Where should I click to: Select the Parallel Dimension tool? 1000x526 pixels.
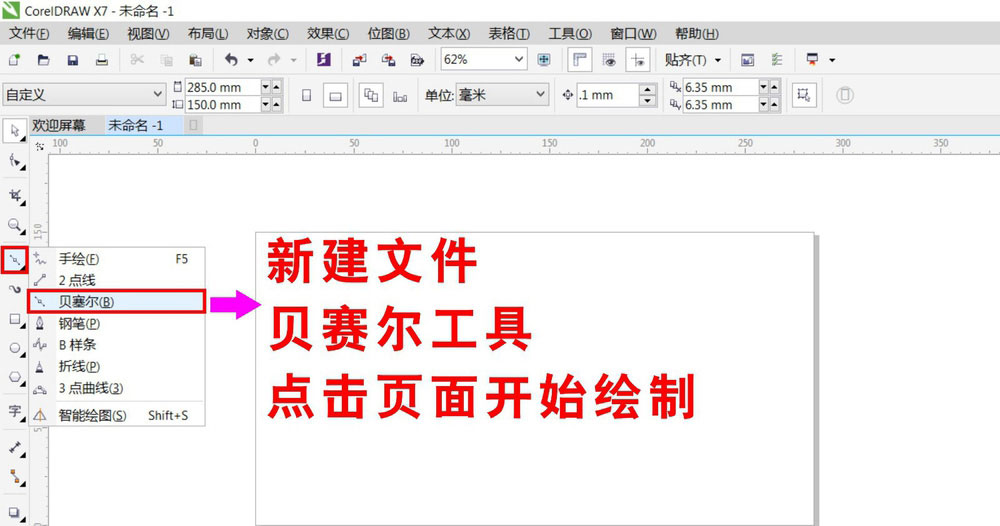pyautogui.click(x=15, y=448)
